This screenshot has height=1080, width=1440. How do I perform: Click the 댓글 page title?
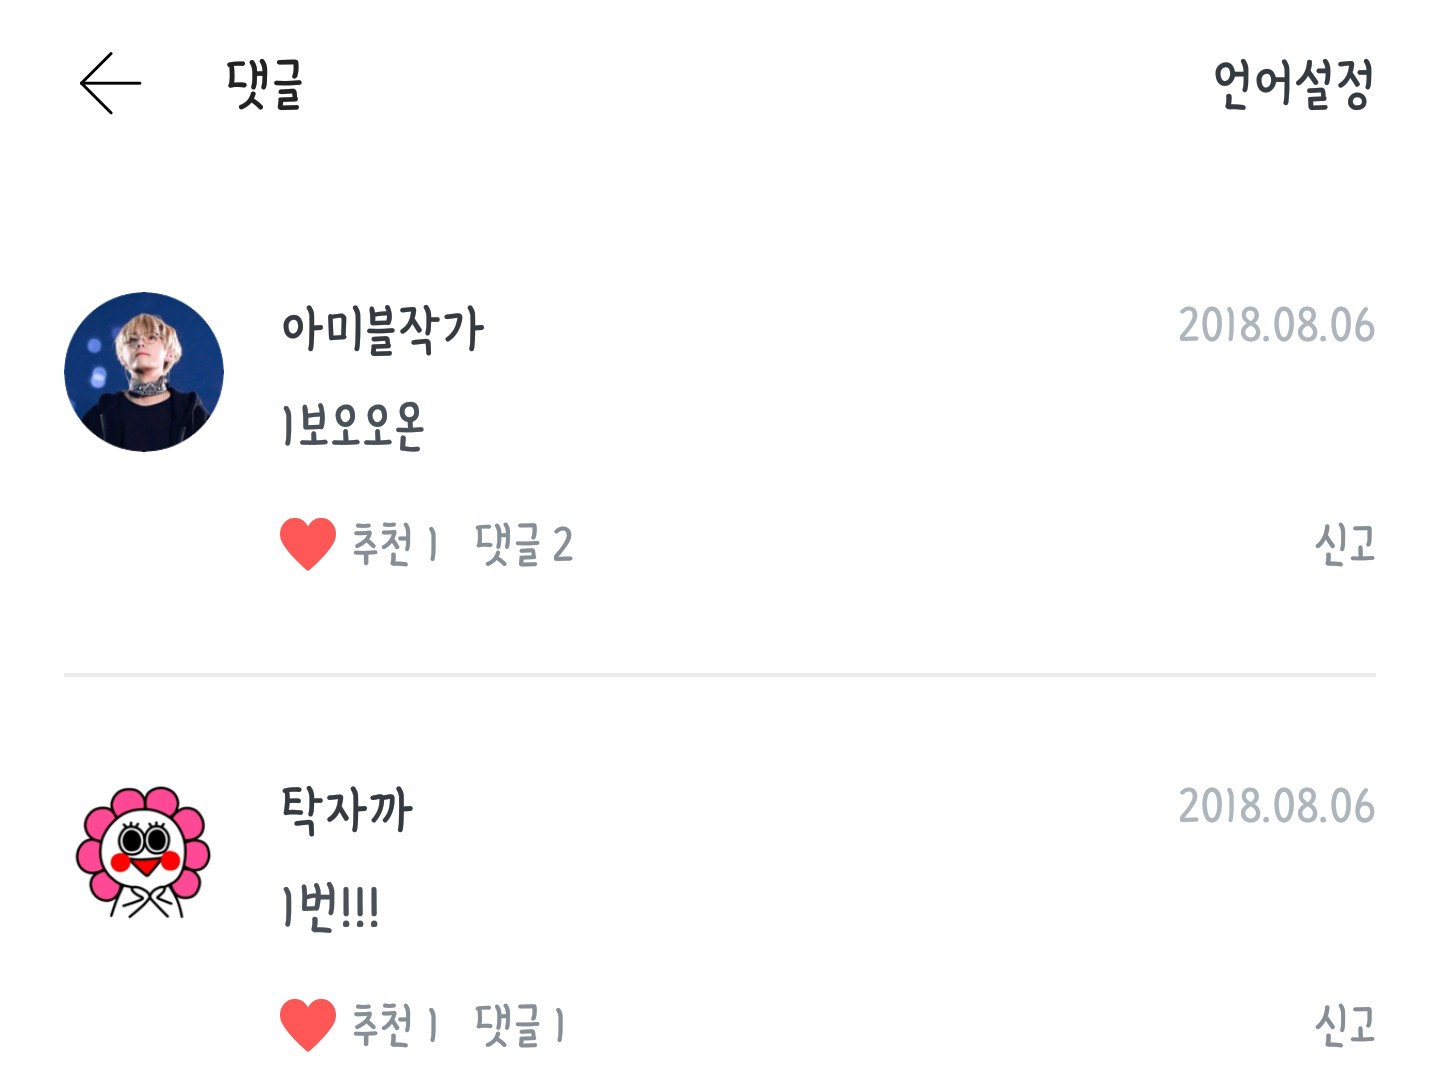point(264,84)
